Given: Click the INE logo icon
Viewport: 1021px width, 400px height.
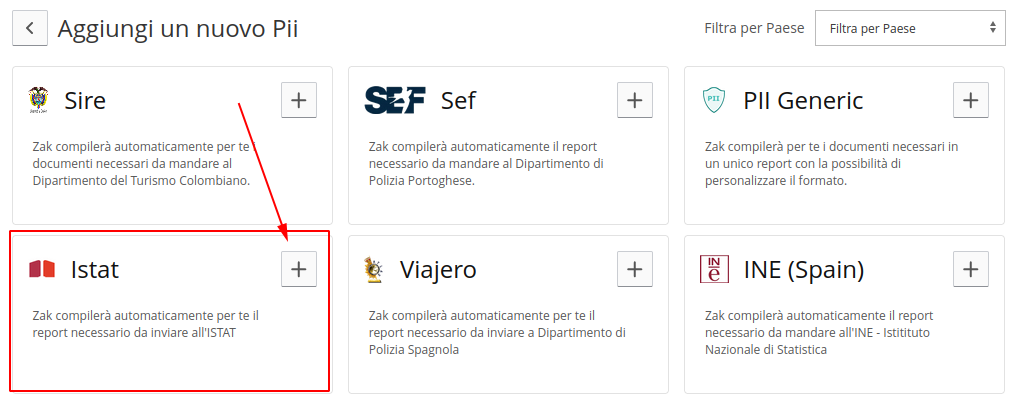Looking at the screenshot, I should pos(714,269).
